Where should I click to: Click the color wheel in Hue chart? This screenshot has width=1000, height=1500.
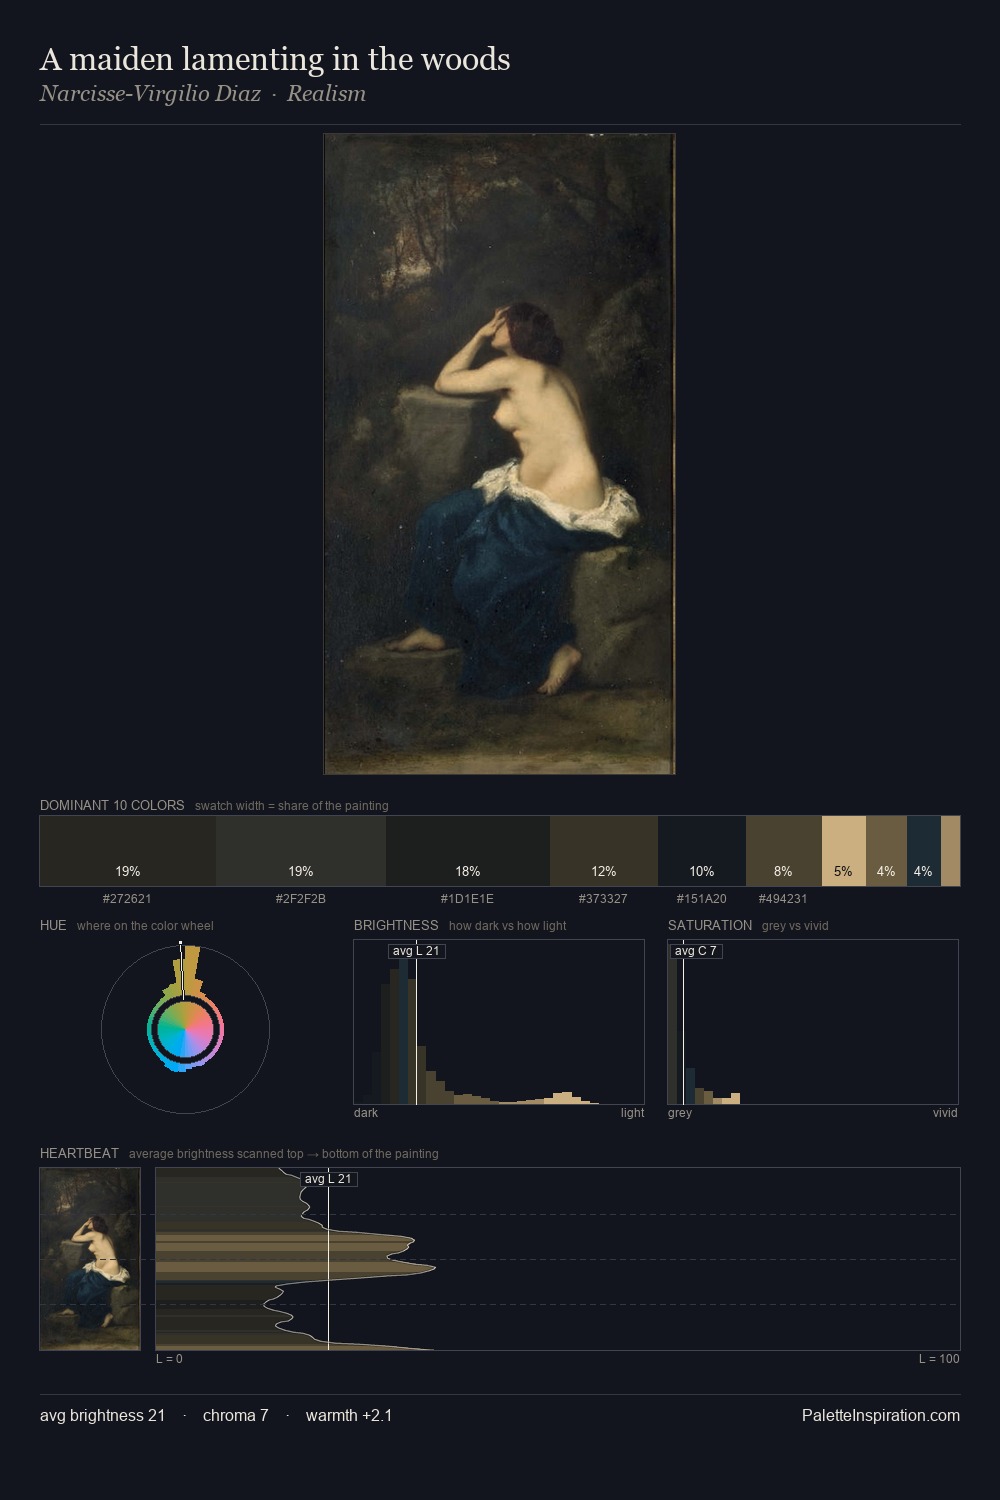click(x=185, y=1030)
